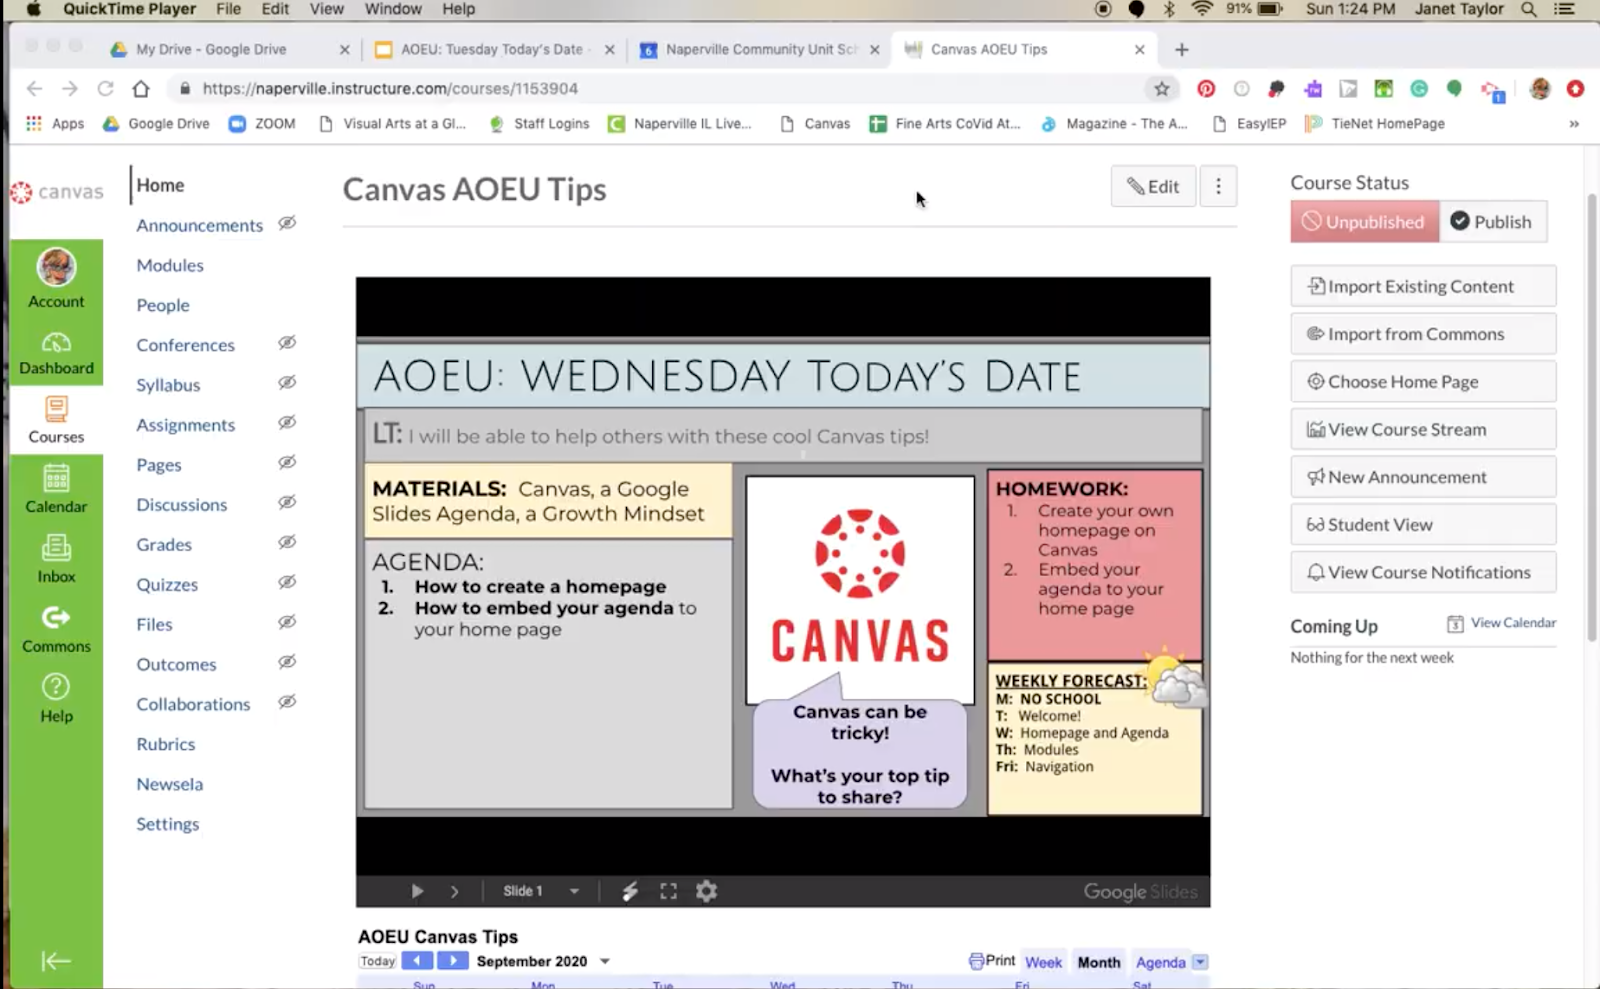
Task: Advance to the next slide
Action: pos(454,891)
